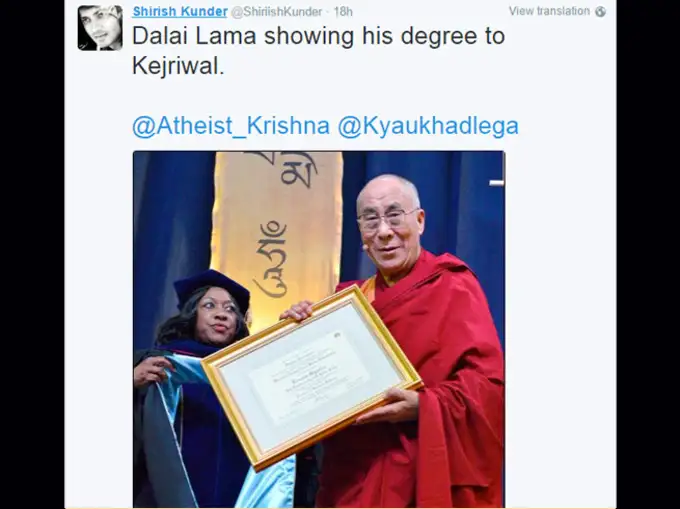Open the @Kyaukhadlega mention
The image size is (680, 509).
[x=428, y=126]
